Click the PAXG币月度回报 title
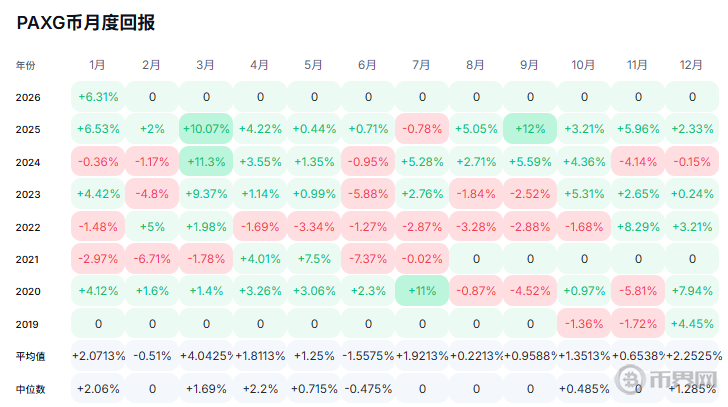 coord(86,23)
